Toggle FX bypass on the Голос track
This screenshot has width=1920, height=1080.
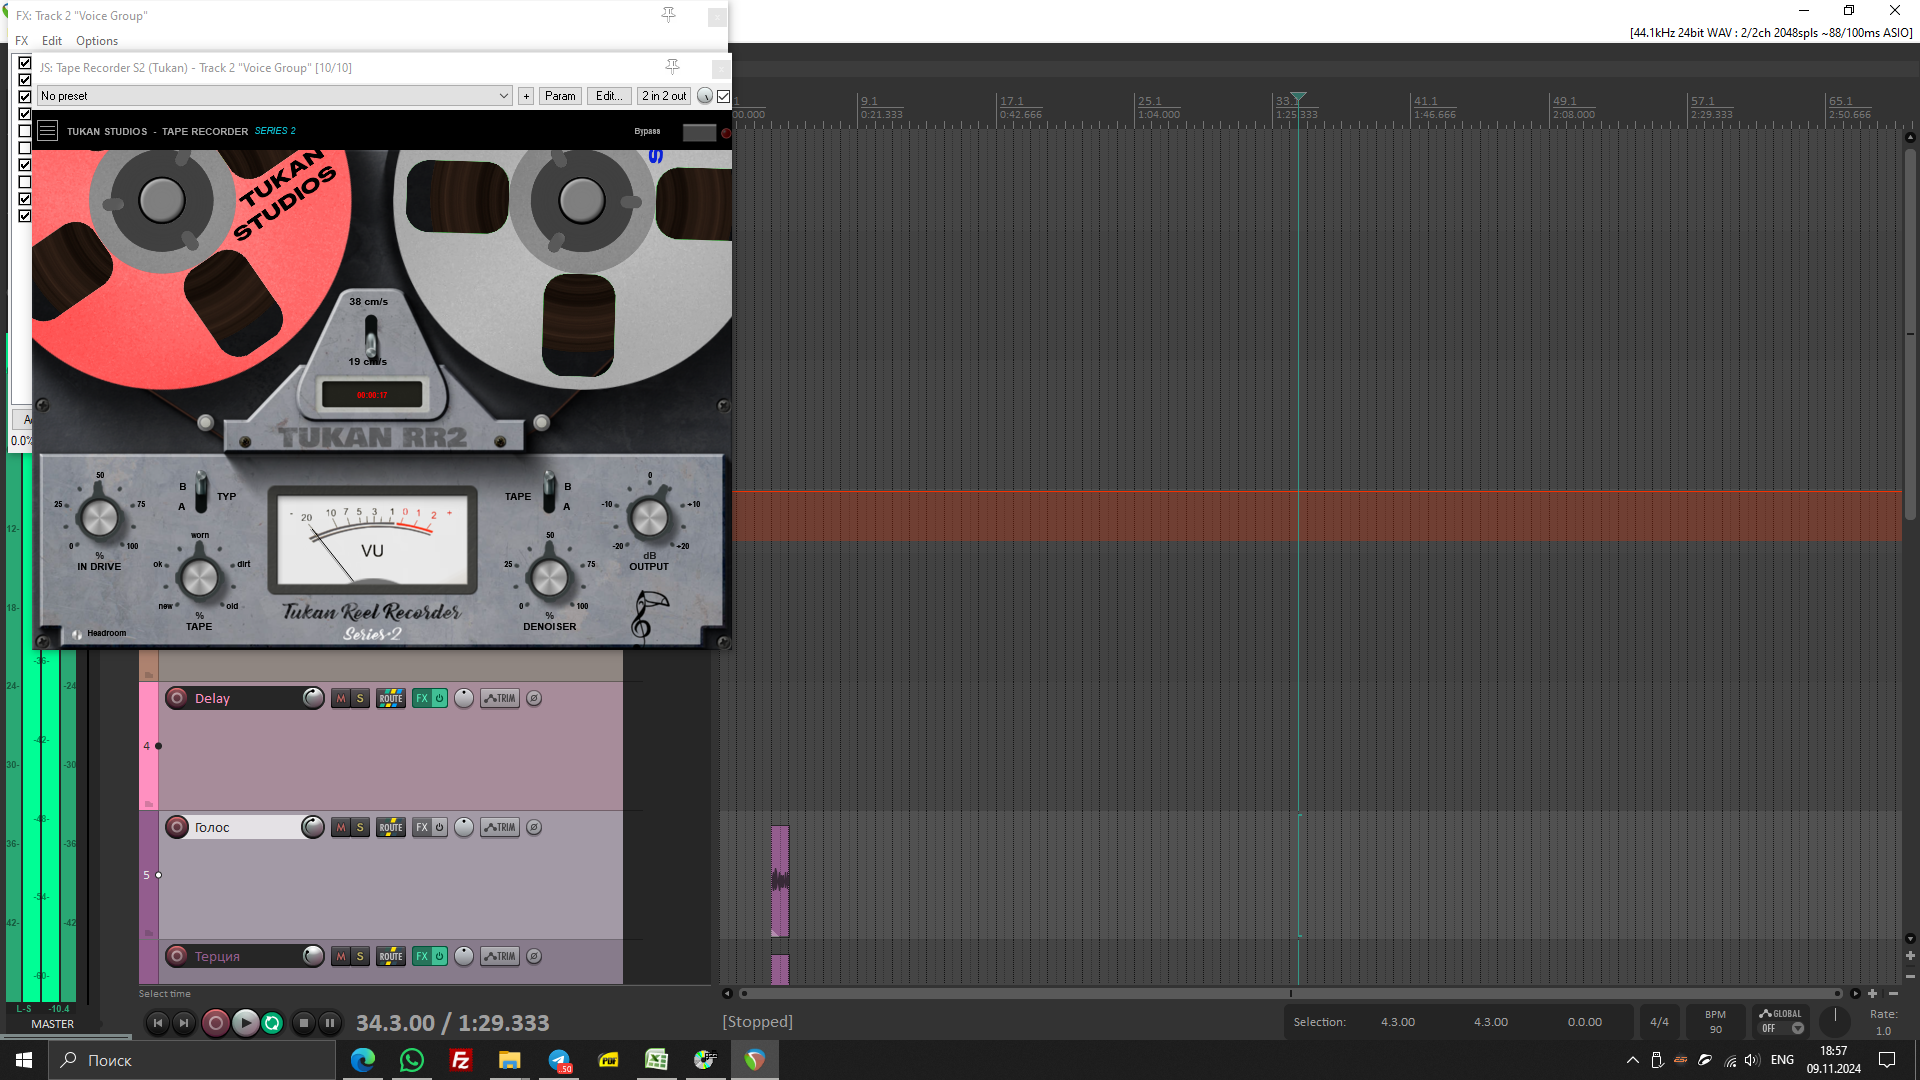tap(439, 827)
